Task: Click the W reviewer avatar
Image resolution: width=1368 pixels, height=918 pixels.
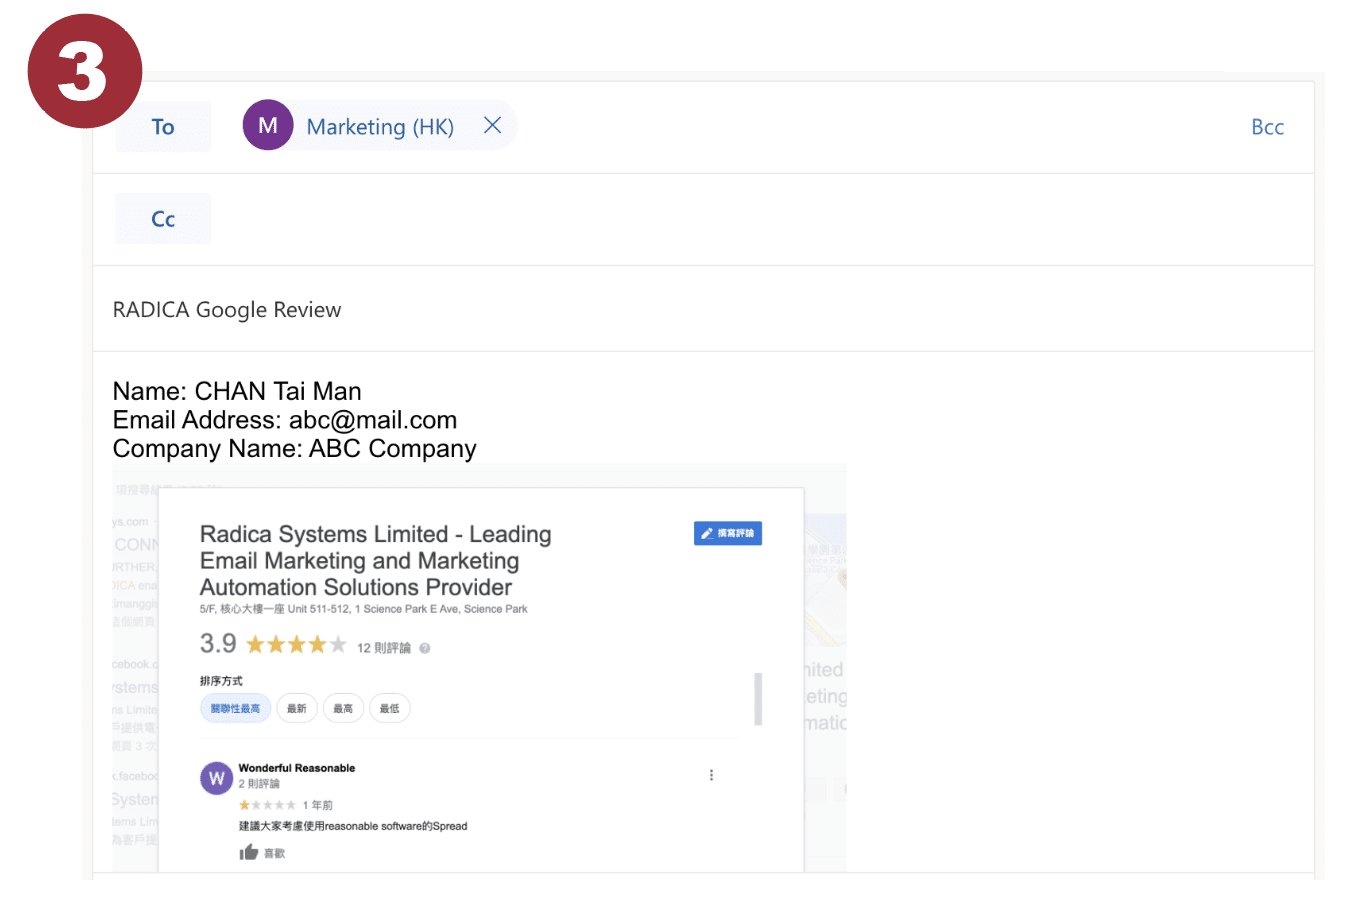Action: pyautogui.click(x=217, y=778)
